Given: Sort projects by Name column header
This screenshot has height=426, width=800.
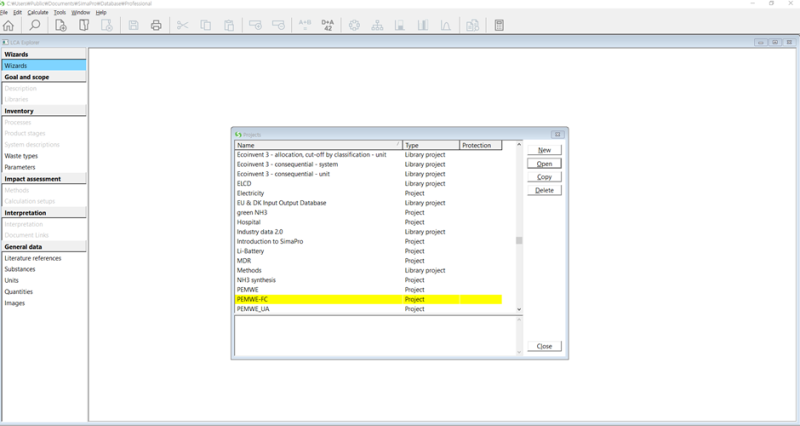Looking at the screenshot, I should (318, 145).
